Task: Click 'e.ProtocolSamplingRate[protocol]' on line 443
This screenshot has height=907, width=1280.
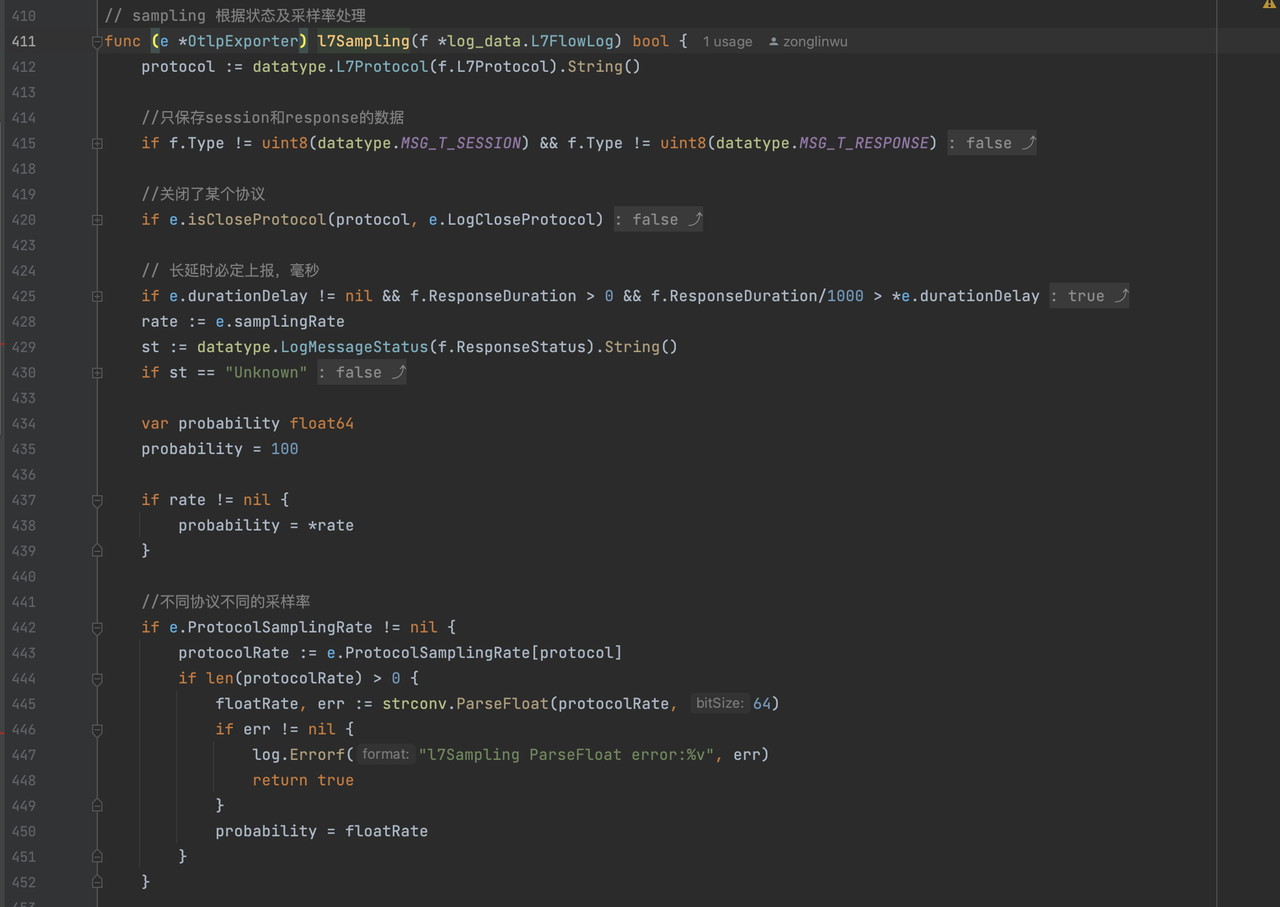Action: click(474, 652)
